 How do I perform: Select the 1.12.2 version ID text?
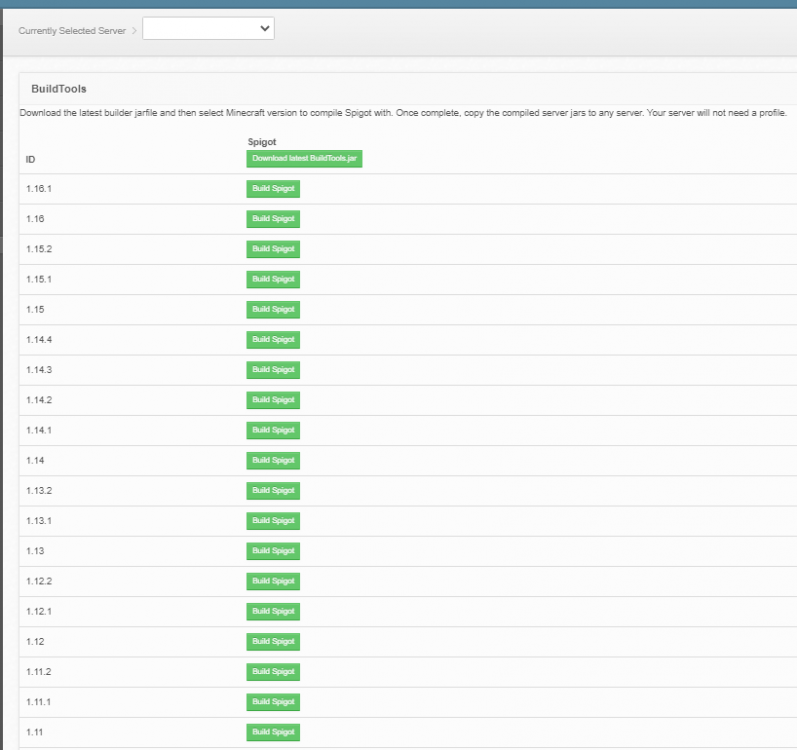click(39, 581)
